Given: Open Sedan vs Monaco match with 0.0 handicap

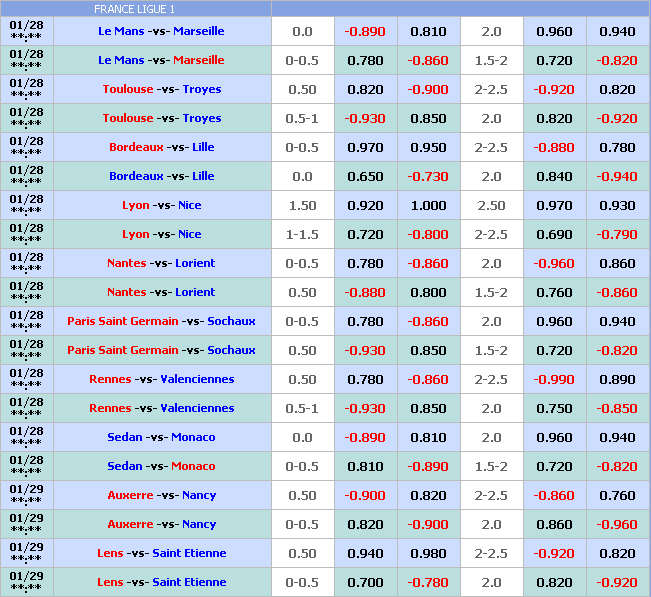Looking at the screenshot, I should 161,437.
